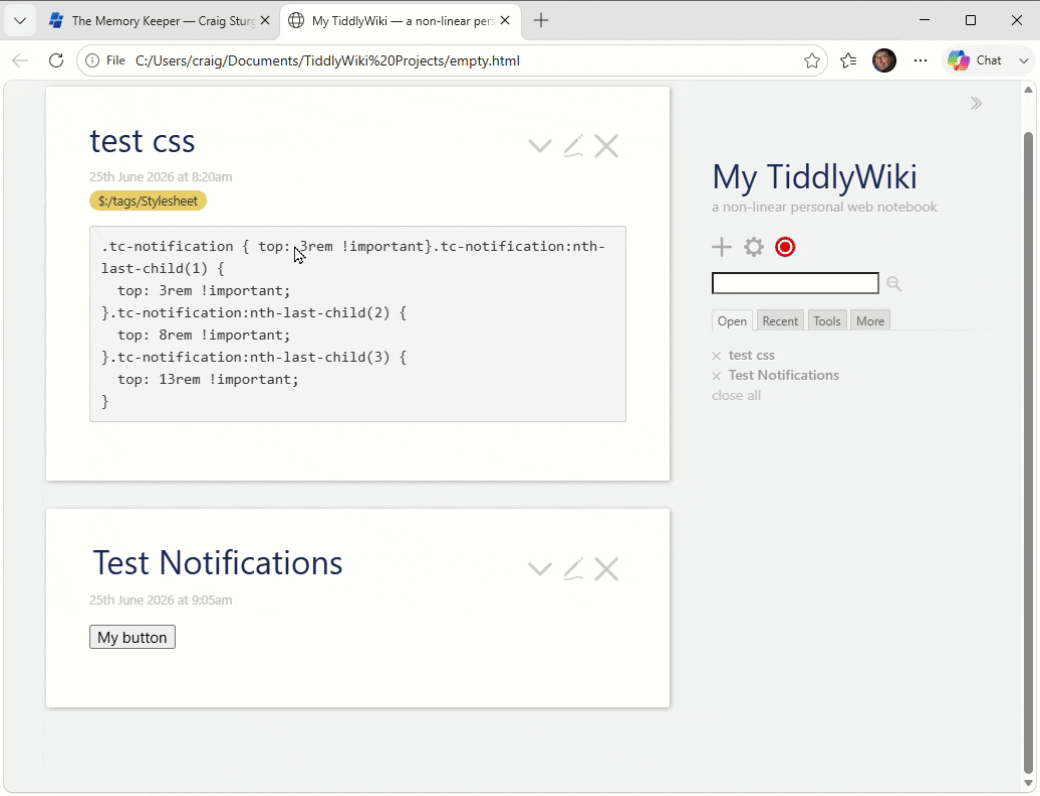1040x796 pixels.
Task: Create a new tiddler with the plus icon
Action: (x=722, y=247)
